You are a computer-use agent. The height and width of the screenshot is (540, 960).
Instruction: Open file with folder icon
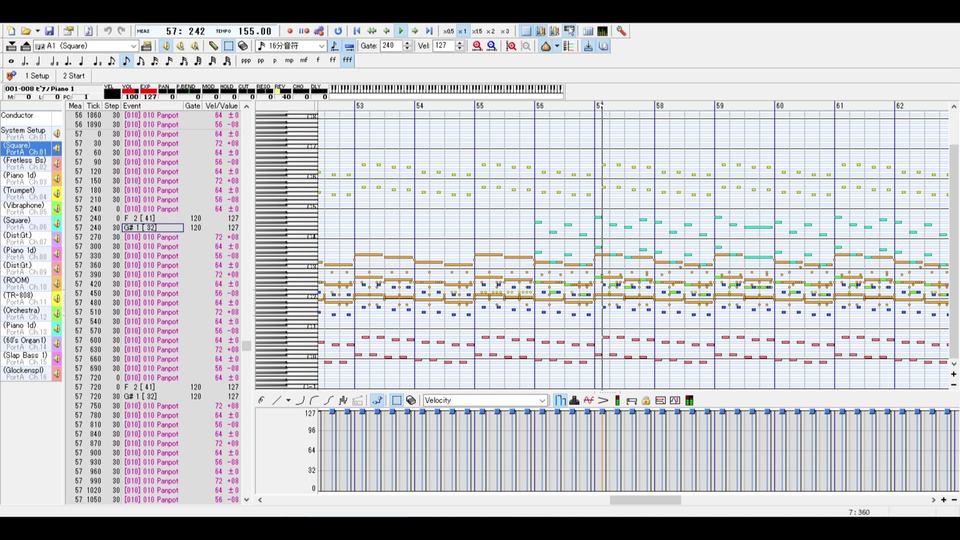click(x=26, y=31)
